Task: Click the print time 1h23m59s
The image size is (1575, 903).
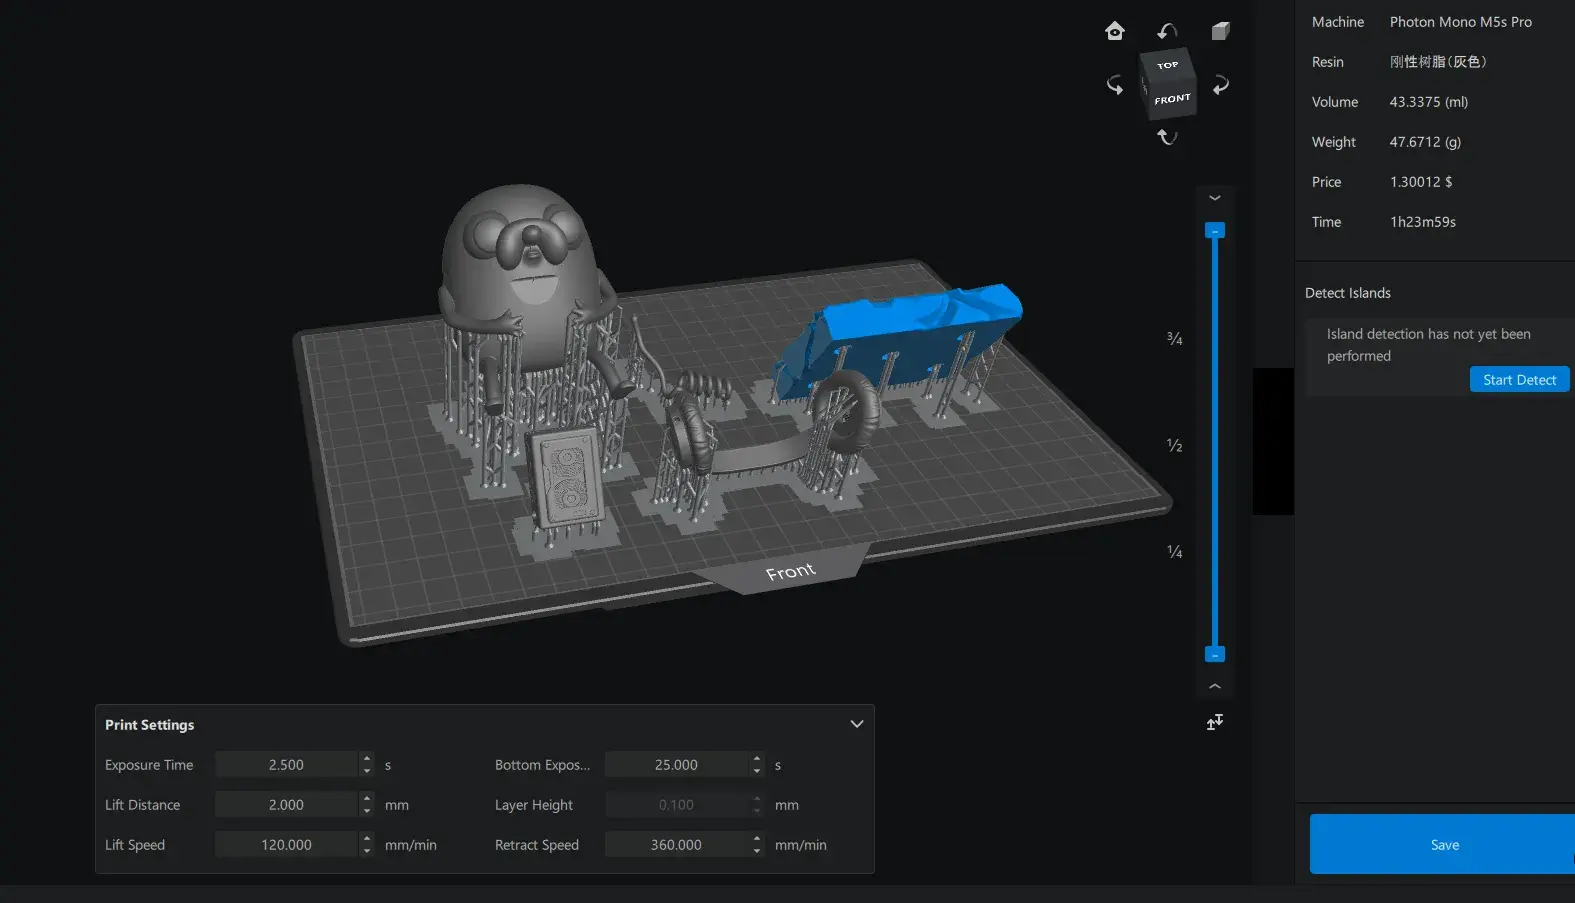Action: click(1422, 222)
